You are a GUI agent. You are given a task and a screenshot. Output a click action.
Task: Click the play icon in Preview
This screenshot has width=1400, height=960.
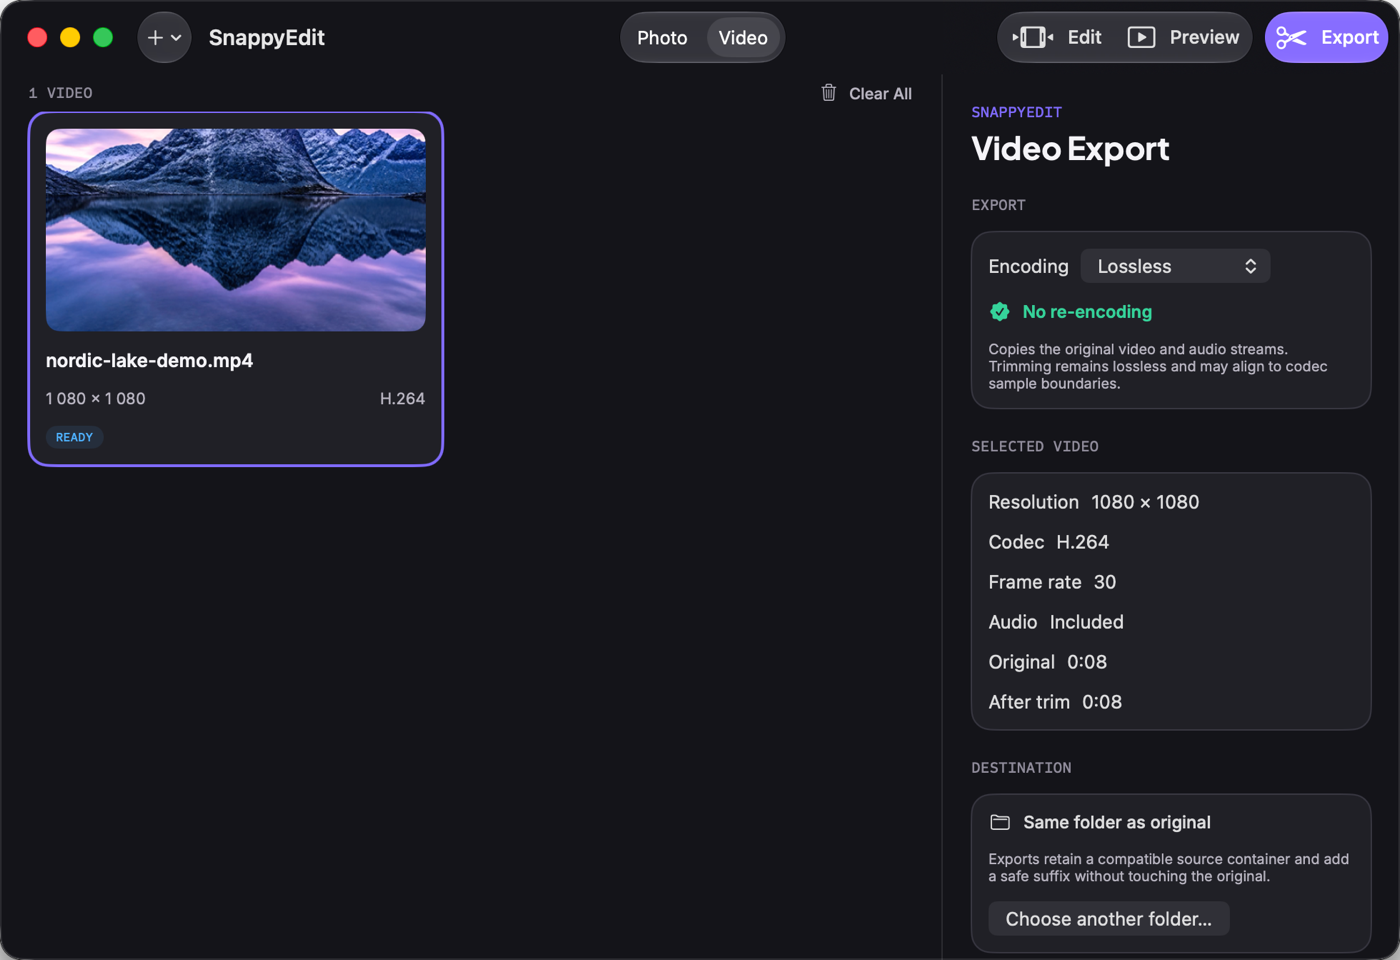1141,38
